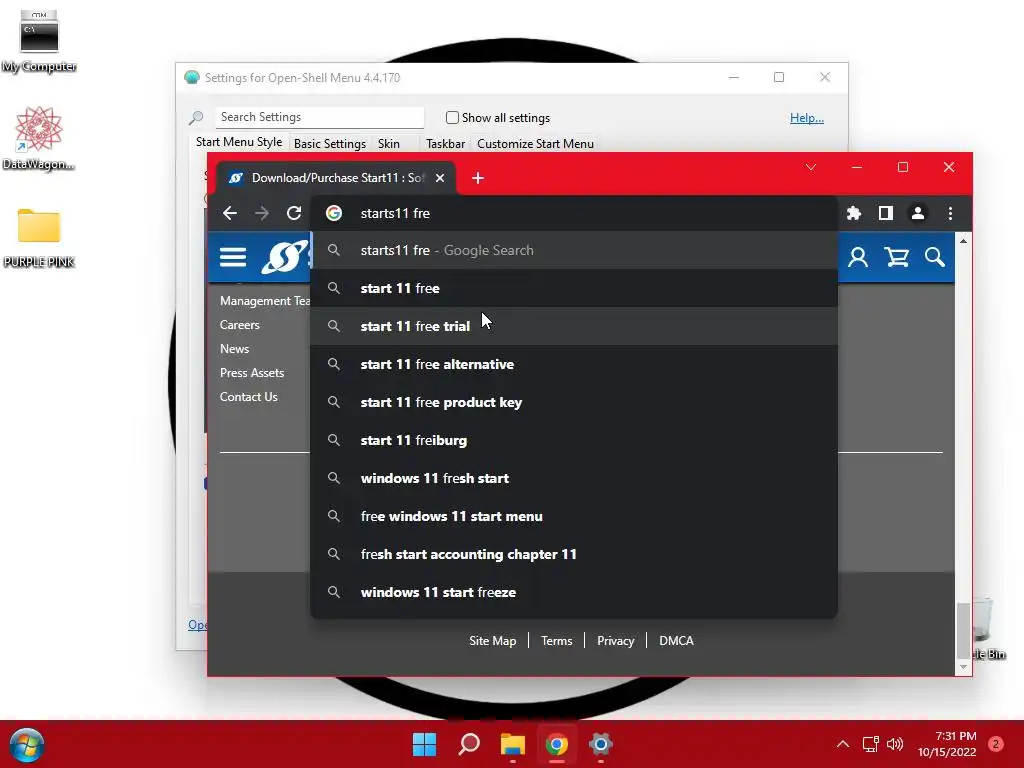Switch to Basic Settings tab
Screen dimensions: 1024x768
tap(330, 144)
